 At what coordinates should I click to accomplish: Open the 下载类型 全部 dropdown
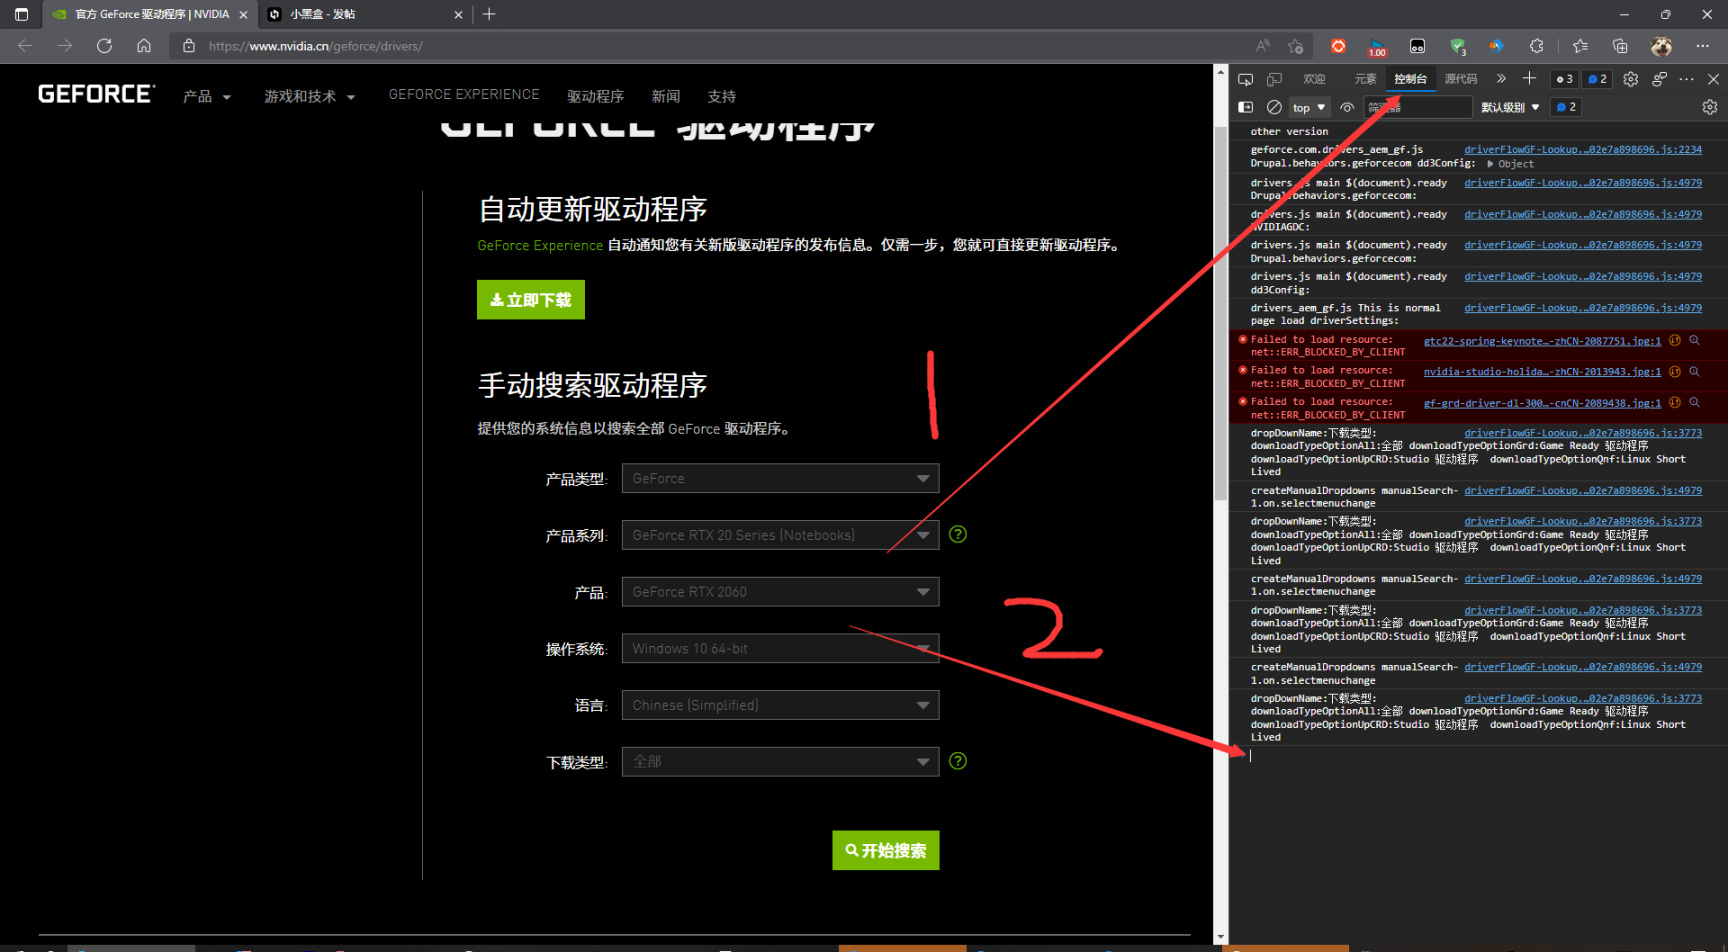(x=780, y=762)
